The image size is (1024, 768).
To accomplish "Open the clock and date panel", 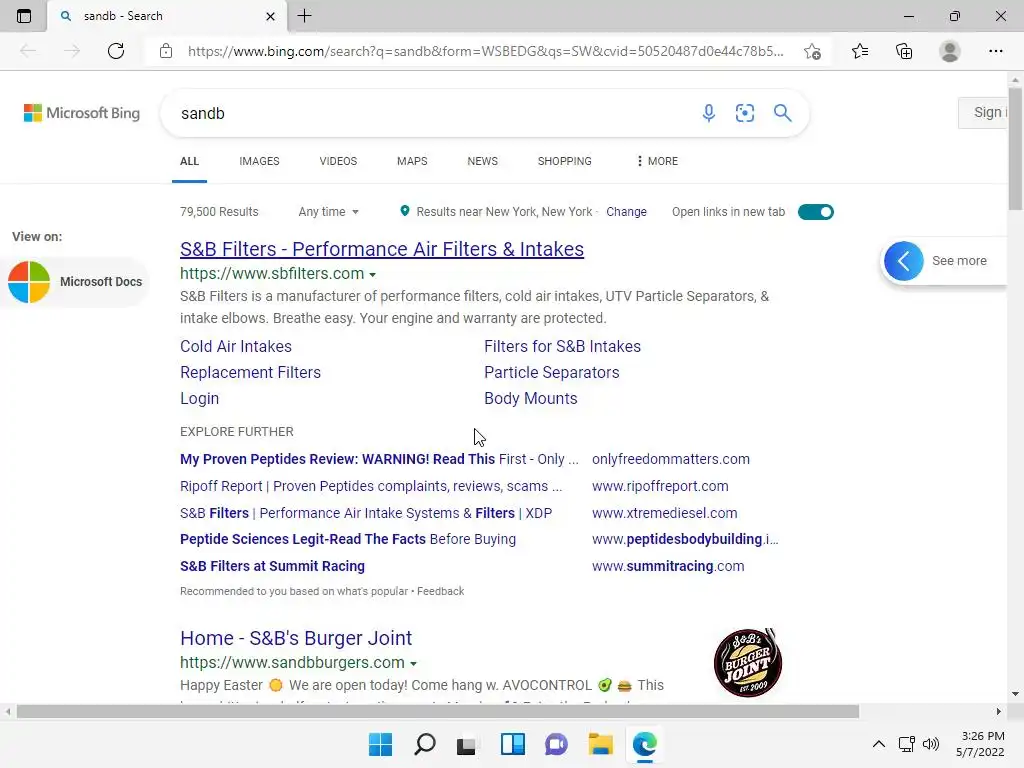I will point(980,744).
